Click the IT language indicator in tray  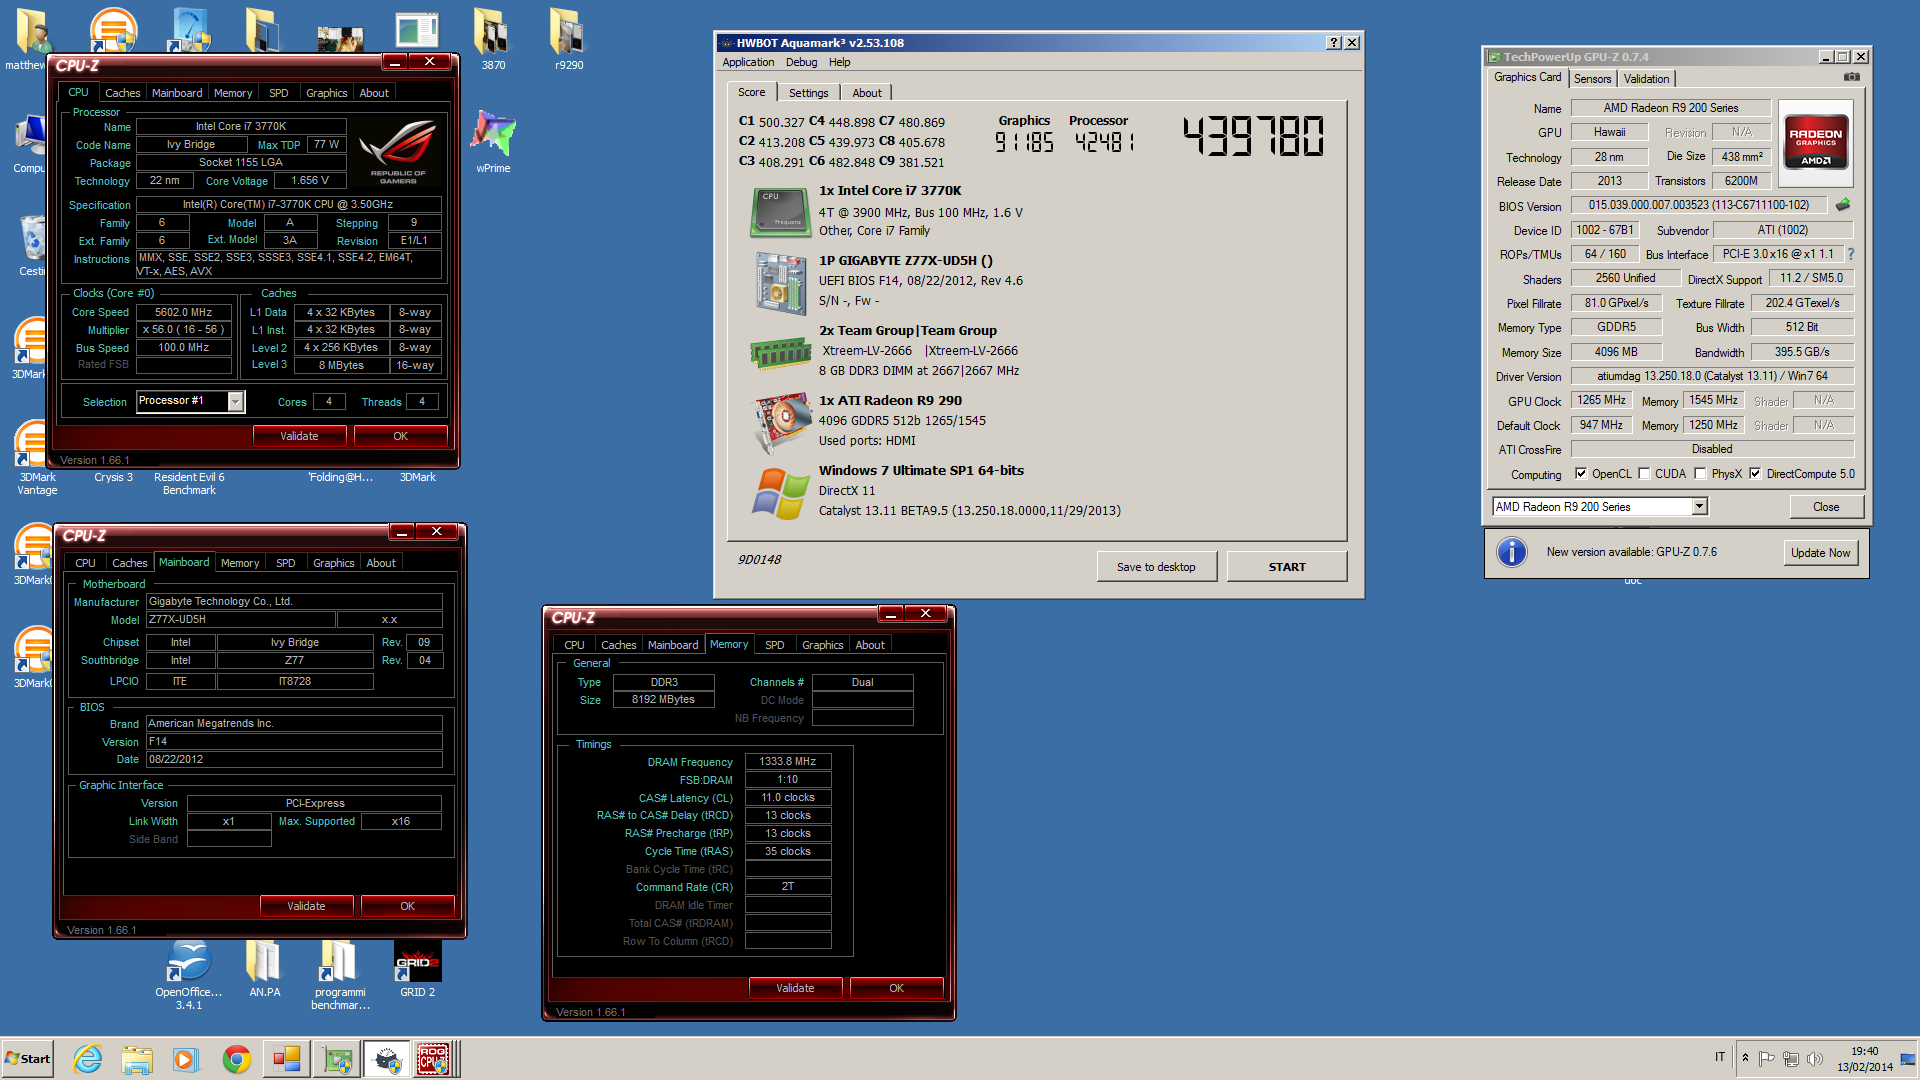[x=1719, y=1057]
